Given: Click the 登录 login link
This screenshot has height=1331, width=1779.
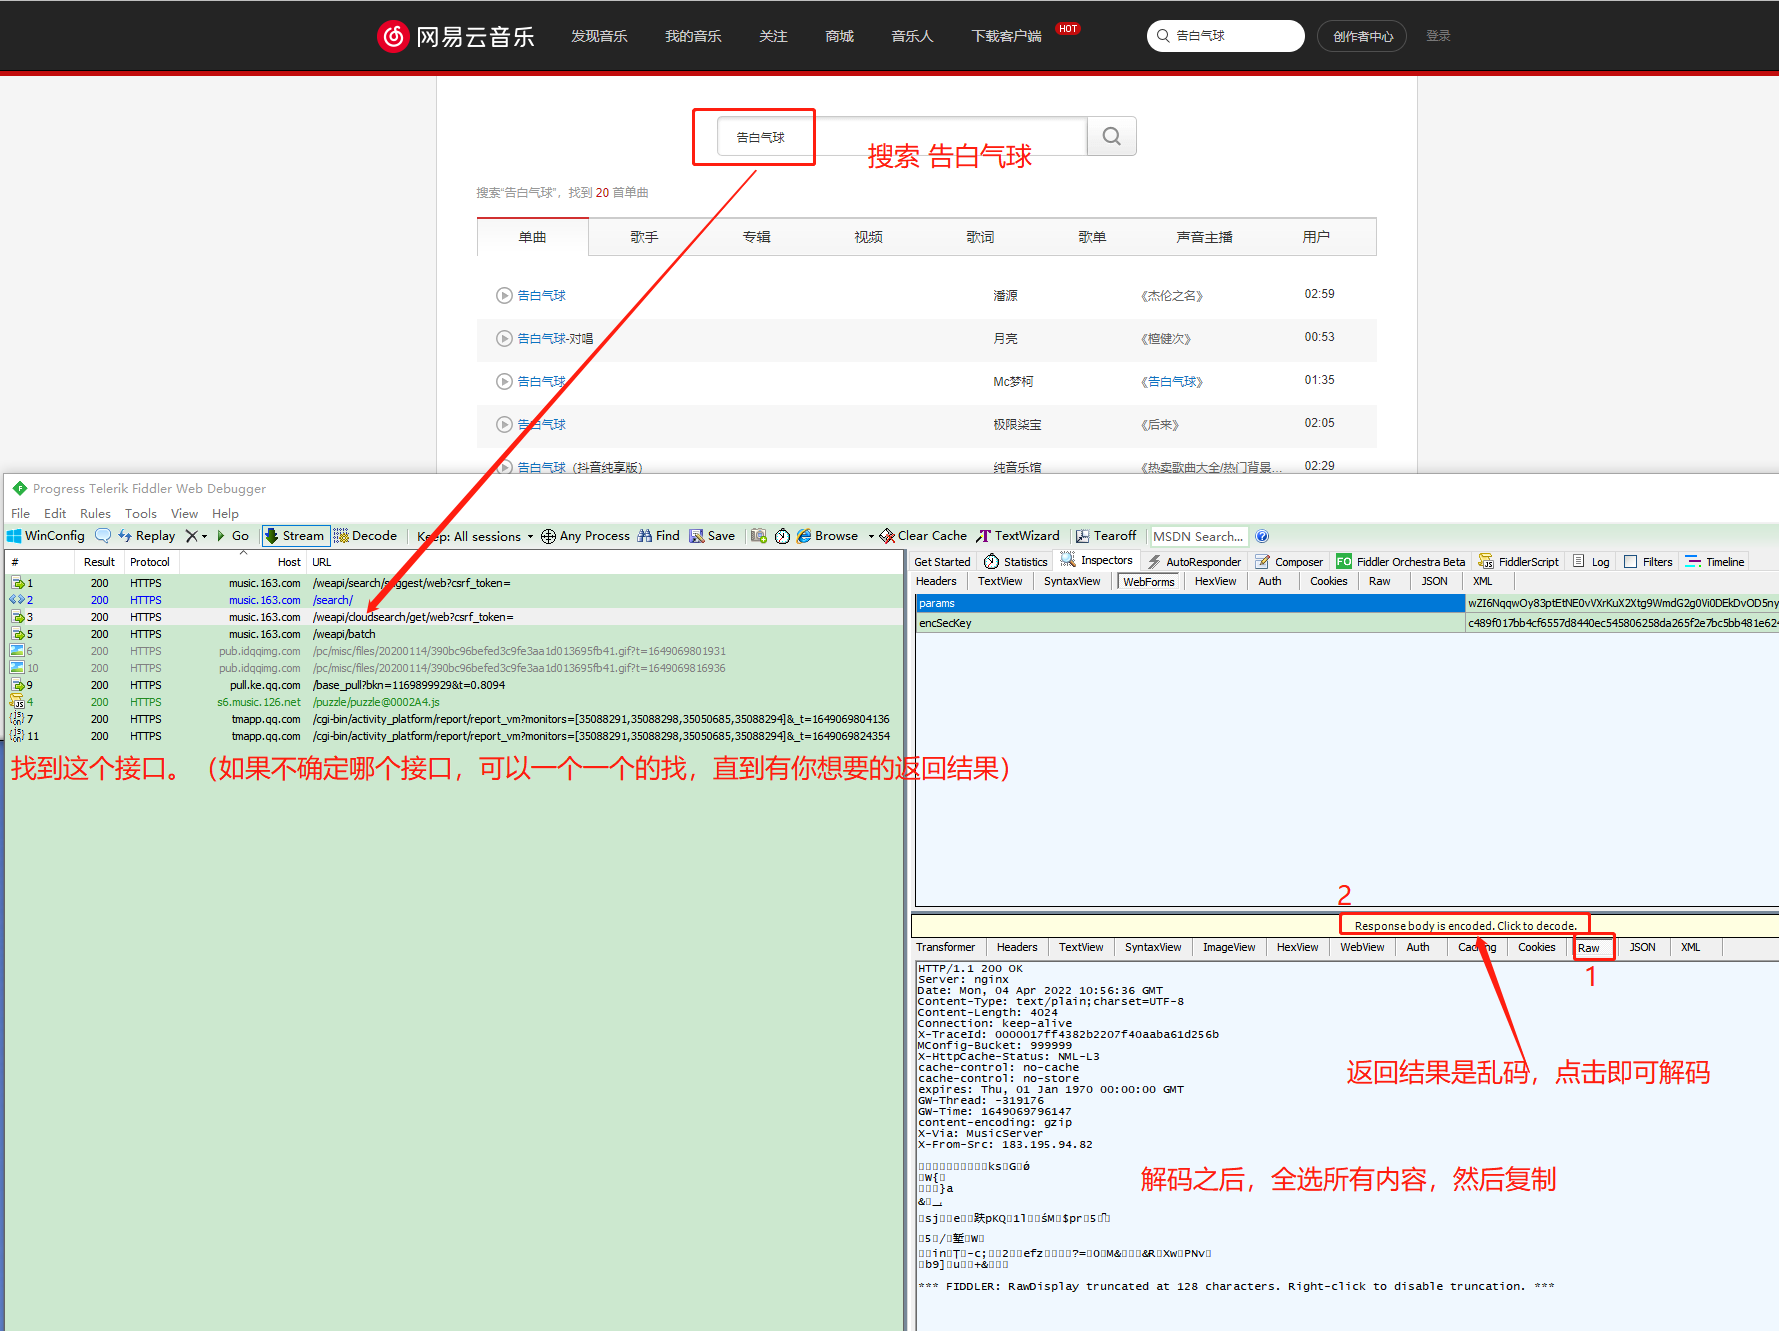Looking at the screenshot, I should point(1438,36).
